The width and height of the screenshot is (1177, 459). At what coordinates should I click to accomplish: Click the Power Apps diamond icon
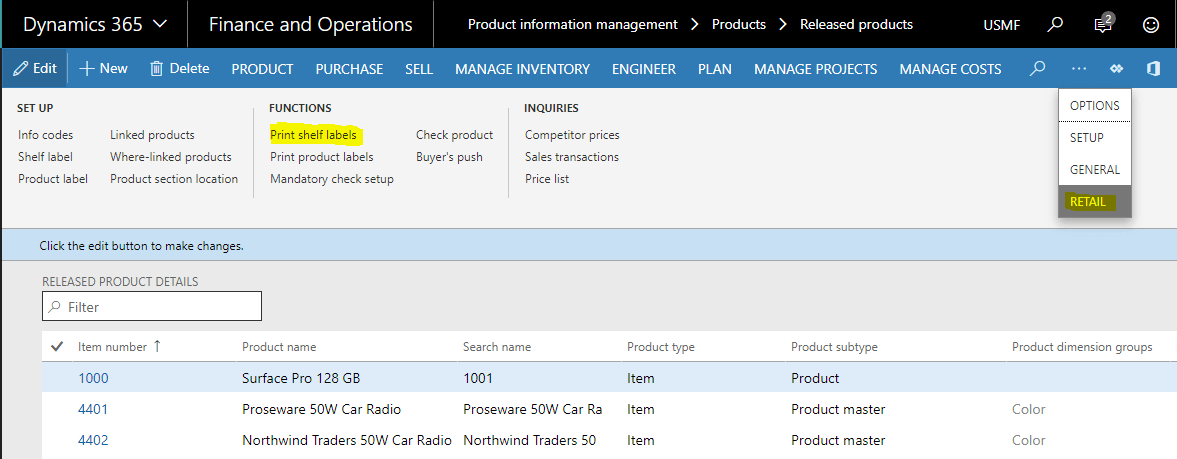[x=1117, y=69]
